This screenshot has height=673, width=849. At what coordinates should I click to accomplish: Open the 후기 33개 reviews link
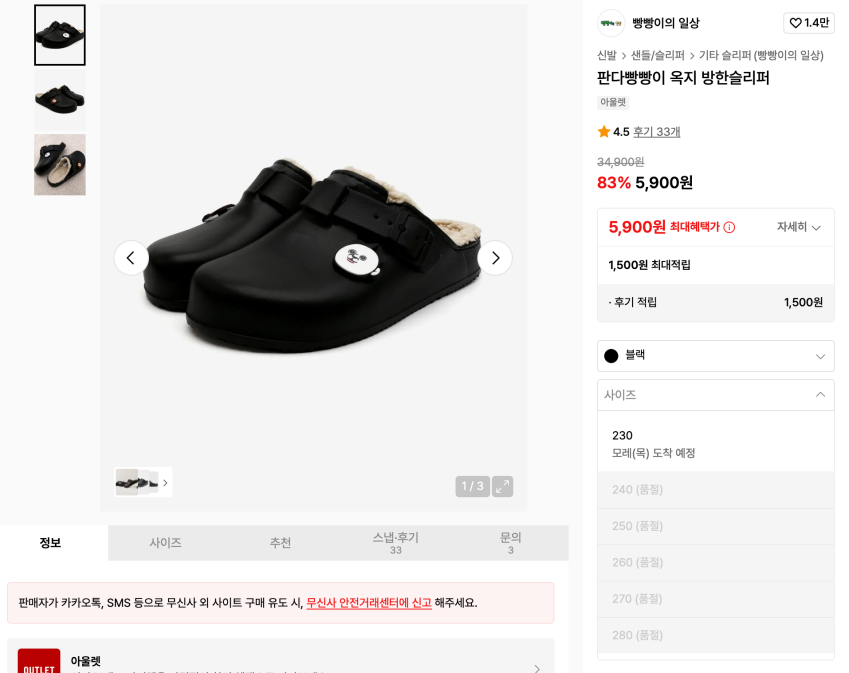click(x=656, y=132)
